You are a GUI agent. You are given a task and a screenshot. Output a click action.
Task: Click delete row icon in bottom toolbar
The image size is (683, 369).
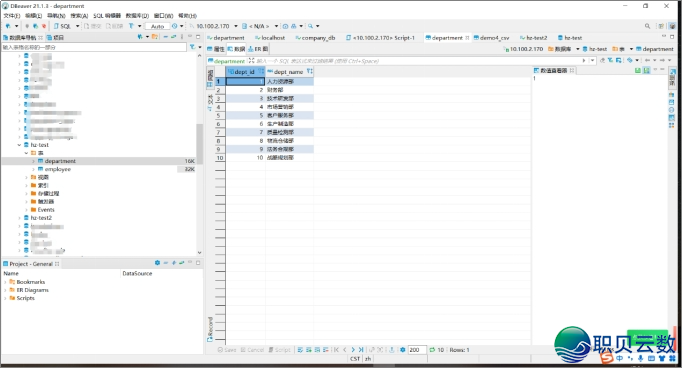pos(325,350)
